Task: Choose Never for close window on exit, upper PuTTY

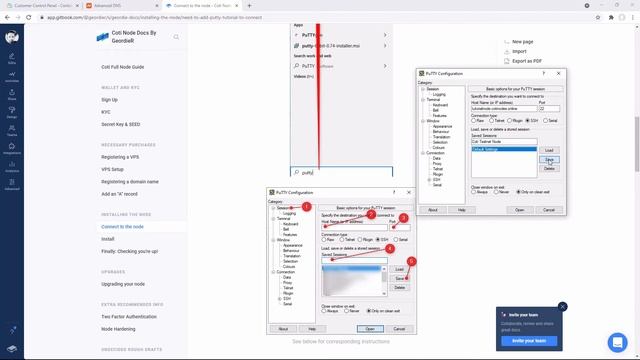Action: [x=496, y=192]
